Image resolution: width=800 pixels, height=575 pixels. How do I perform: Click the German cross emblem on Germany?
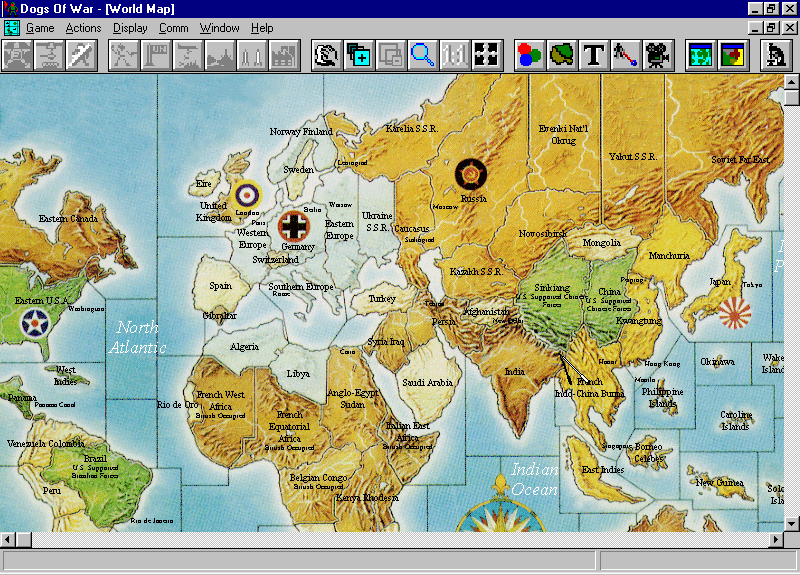tap(294, 226)
